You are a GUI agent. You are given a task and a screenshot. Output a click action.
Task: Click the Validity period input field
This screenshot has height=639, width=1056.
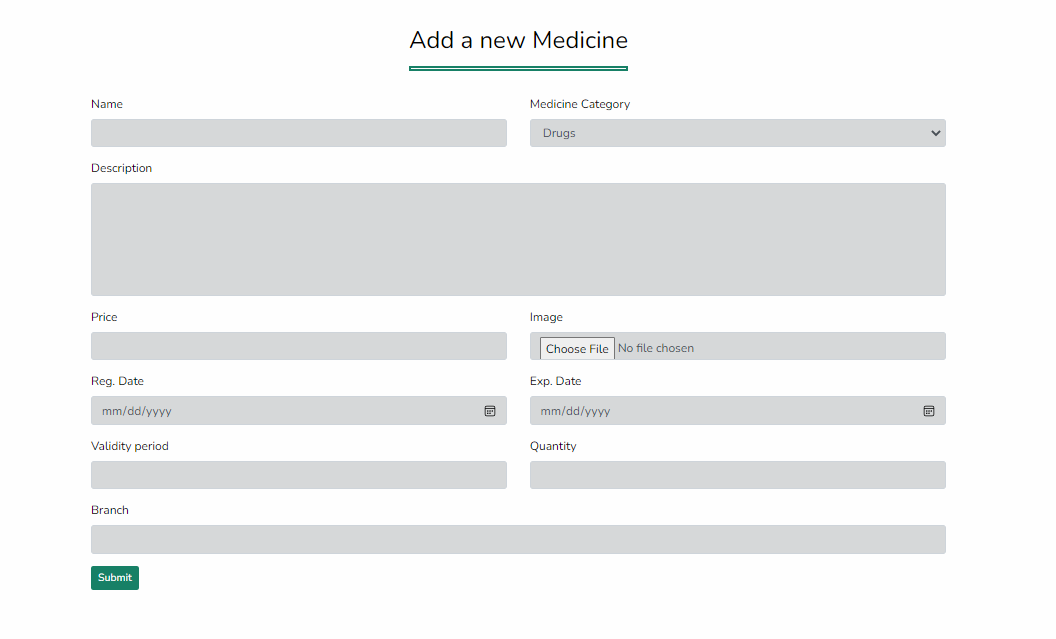pos(298,474)
